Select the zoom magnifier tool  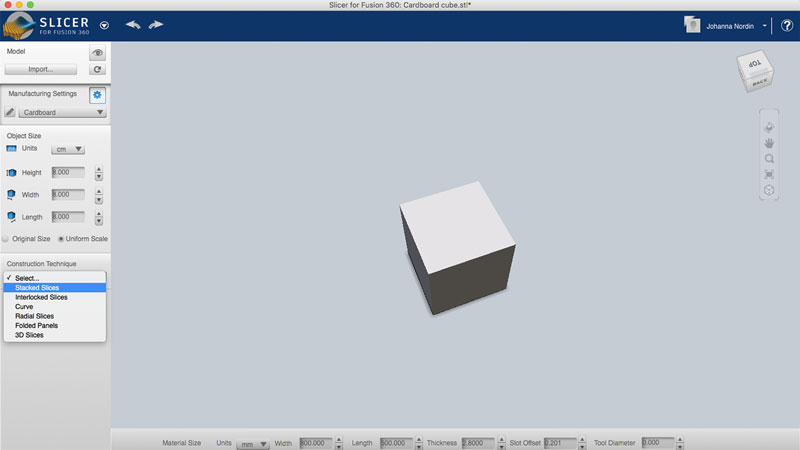[x=769, y=159]
